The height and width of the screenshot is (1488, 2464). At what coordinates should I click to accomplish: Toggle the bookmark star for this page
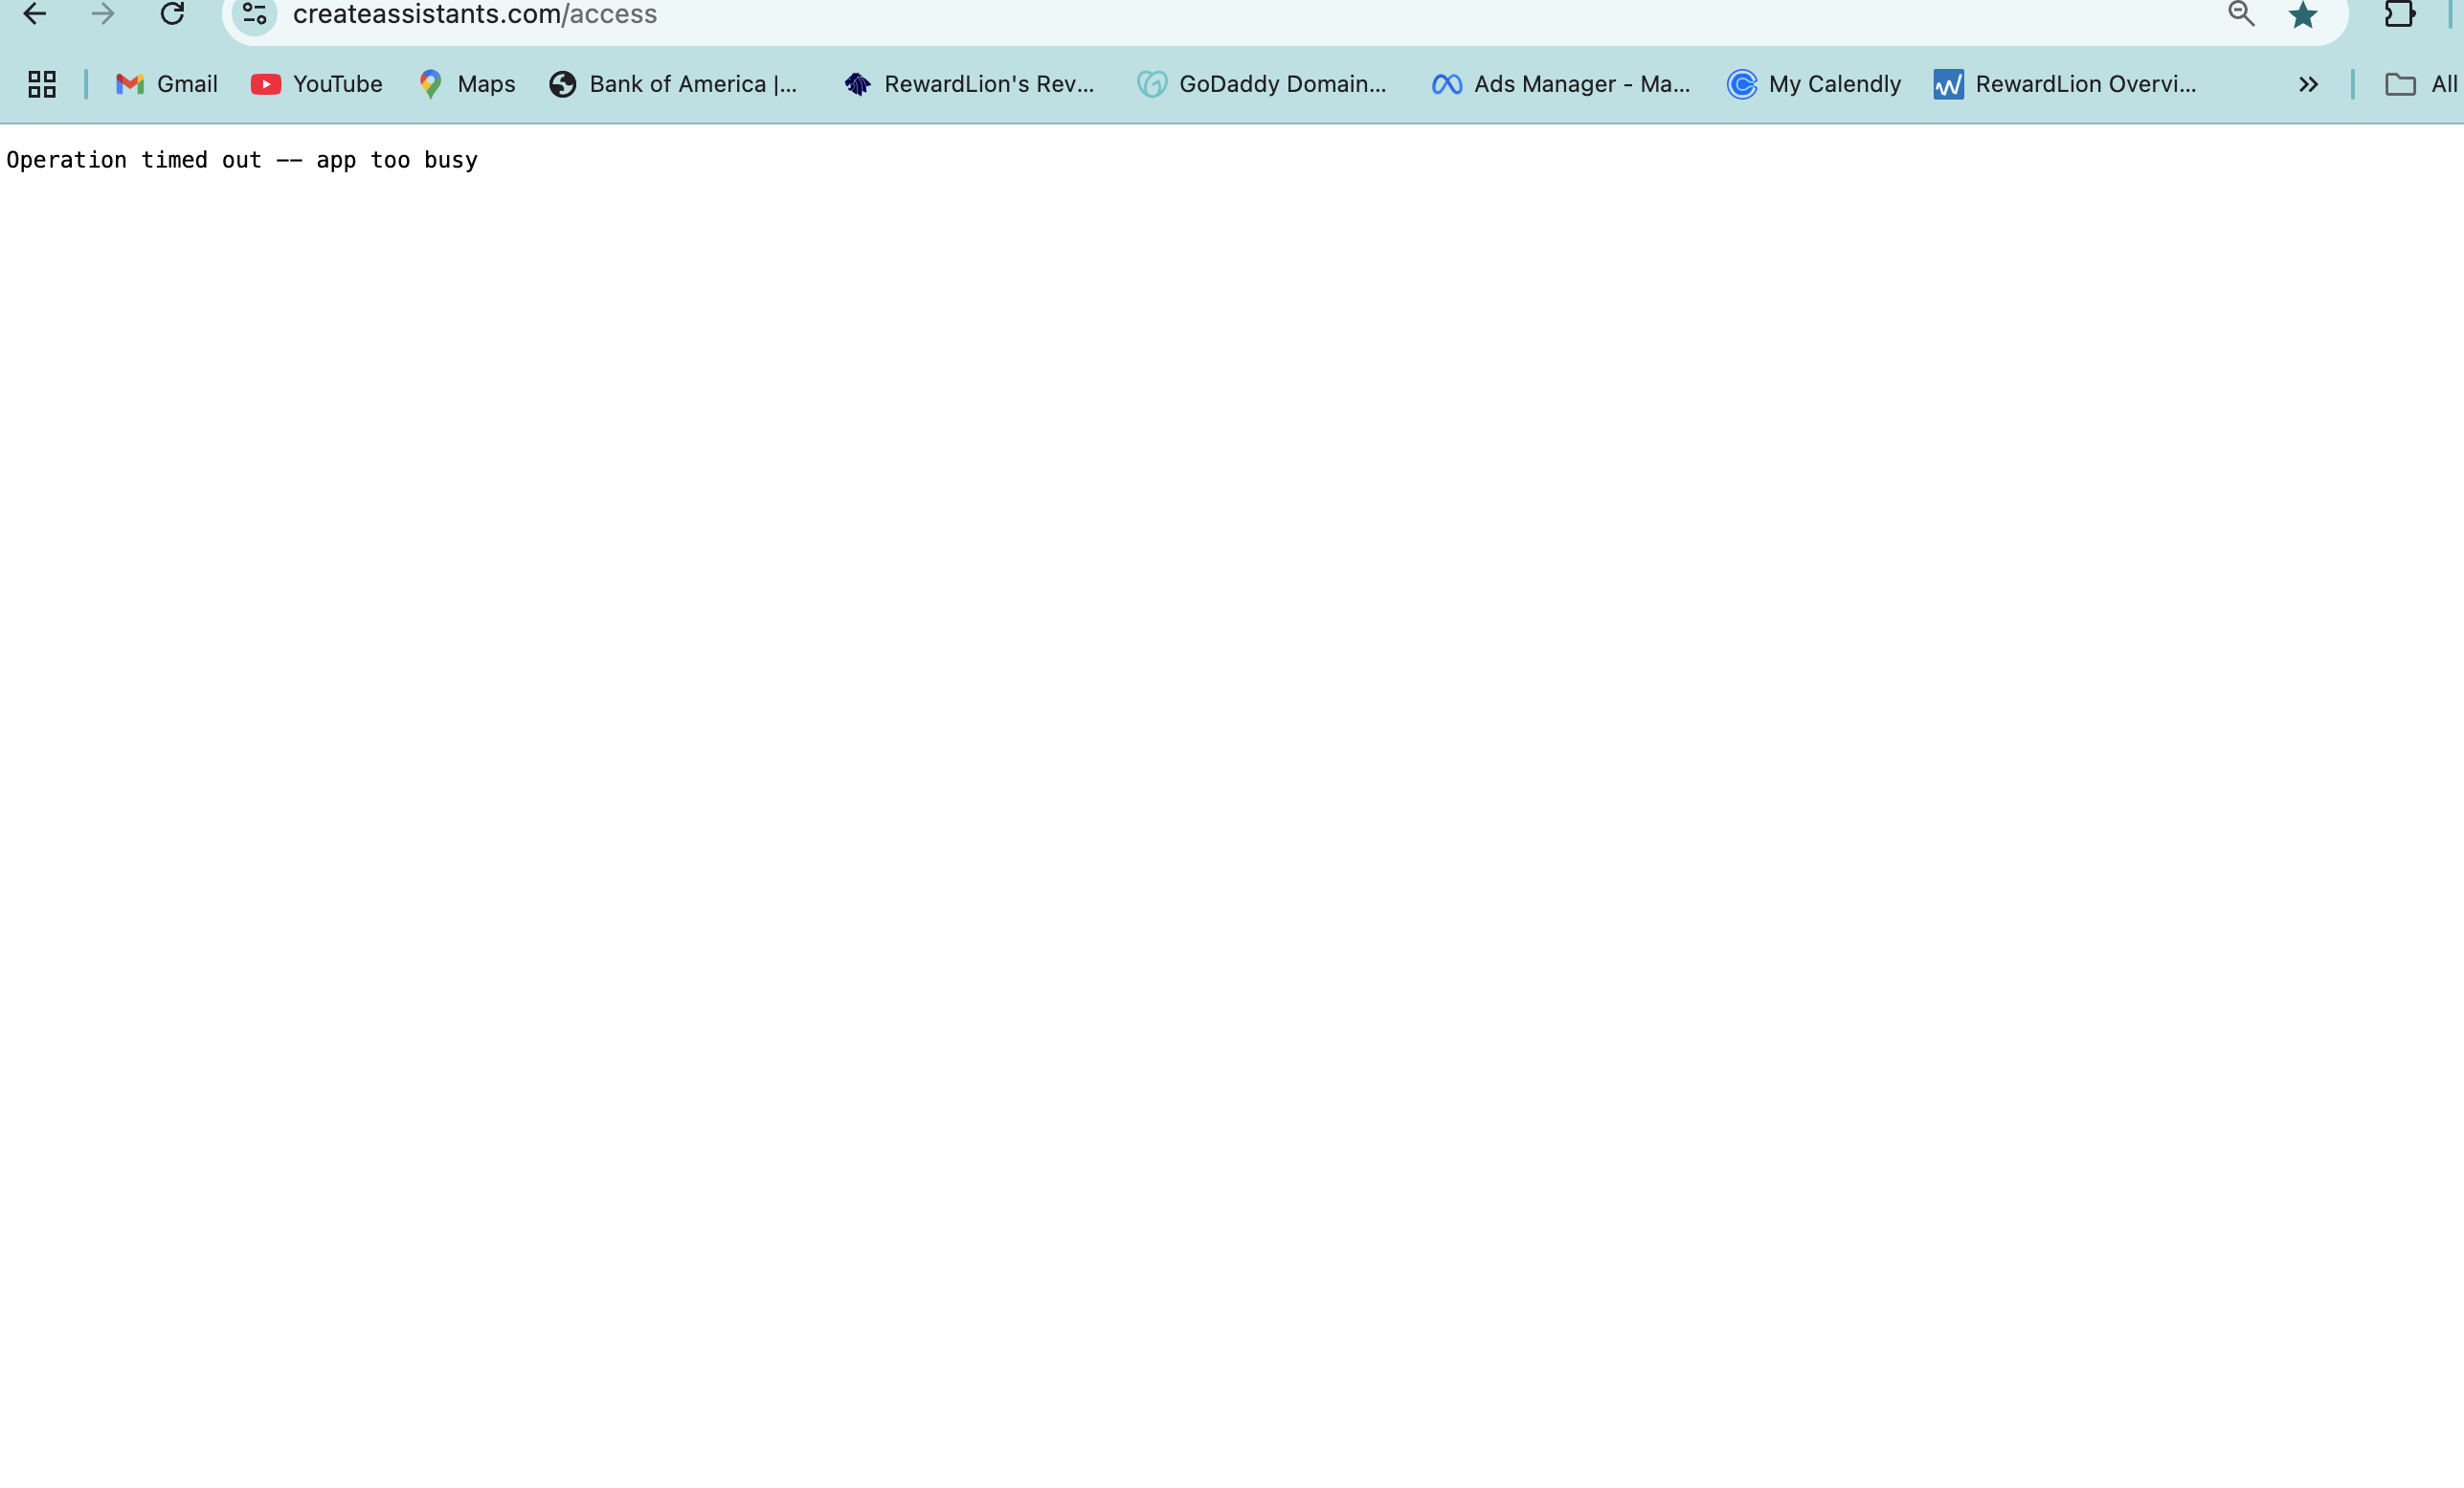pos(2304,14)
